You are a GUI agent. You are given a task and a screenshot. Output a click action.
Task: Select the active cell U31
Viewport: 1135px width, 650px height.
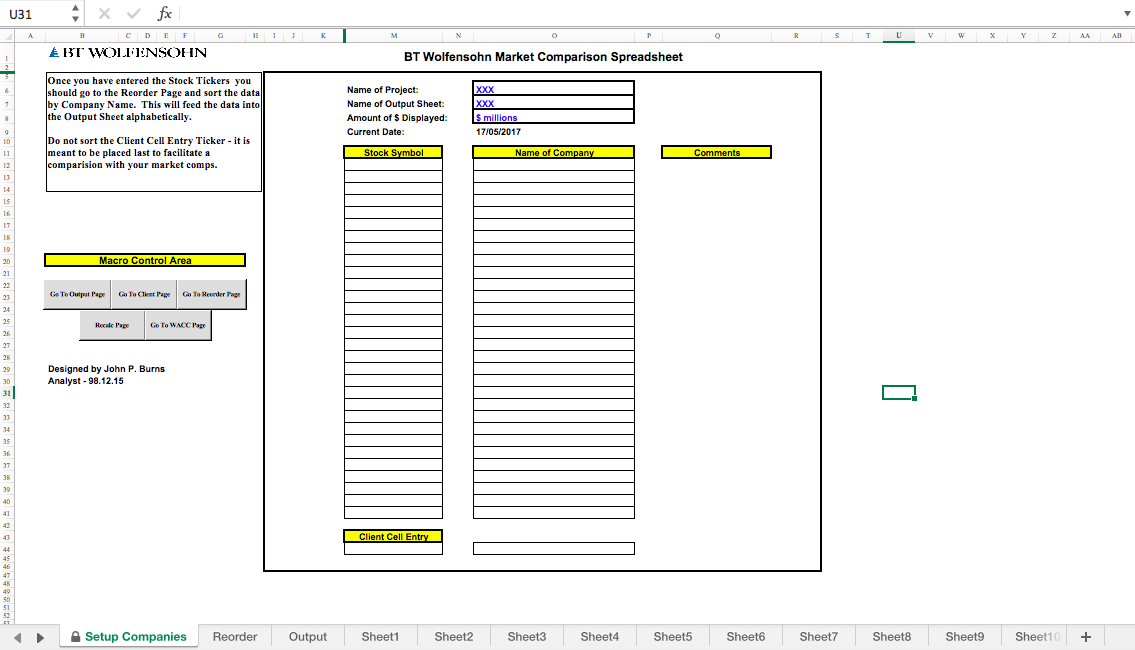898,392
